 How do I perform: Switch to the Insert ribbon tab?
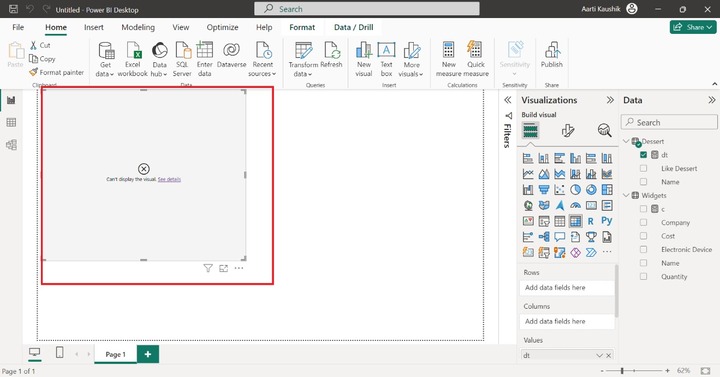(x=94, y=28)
